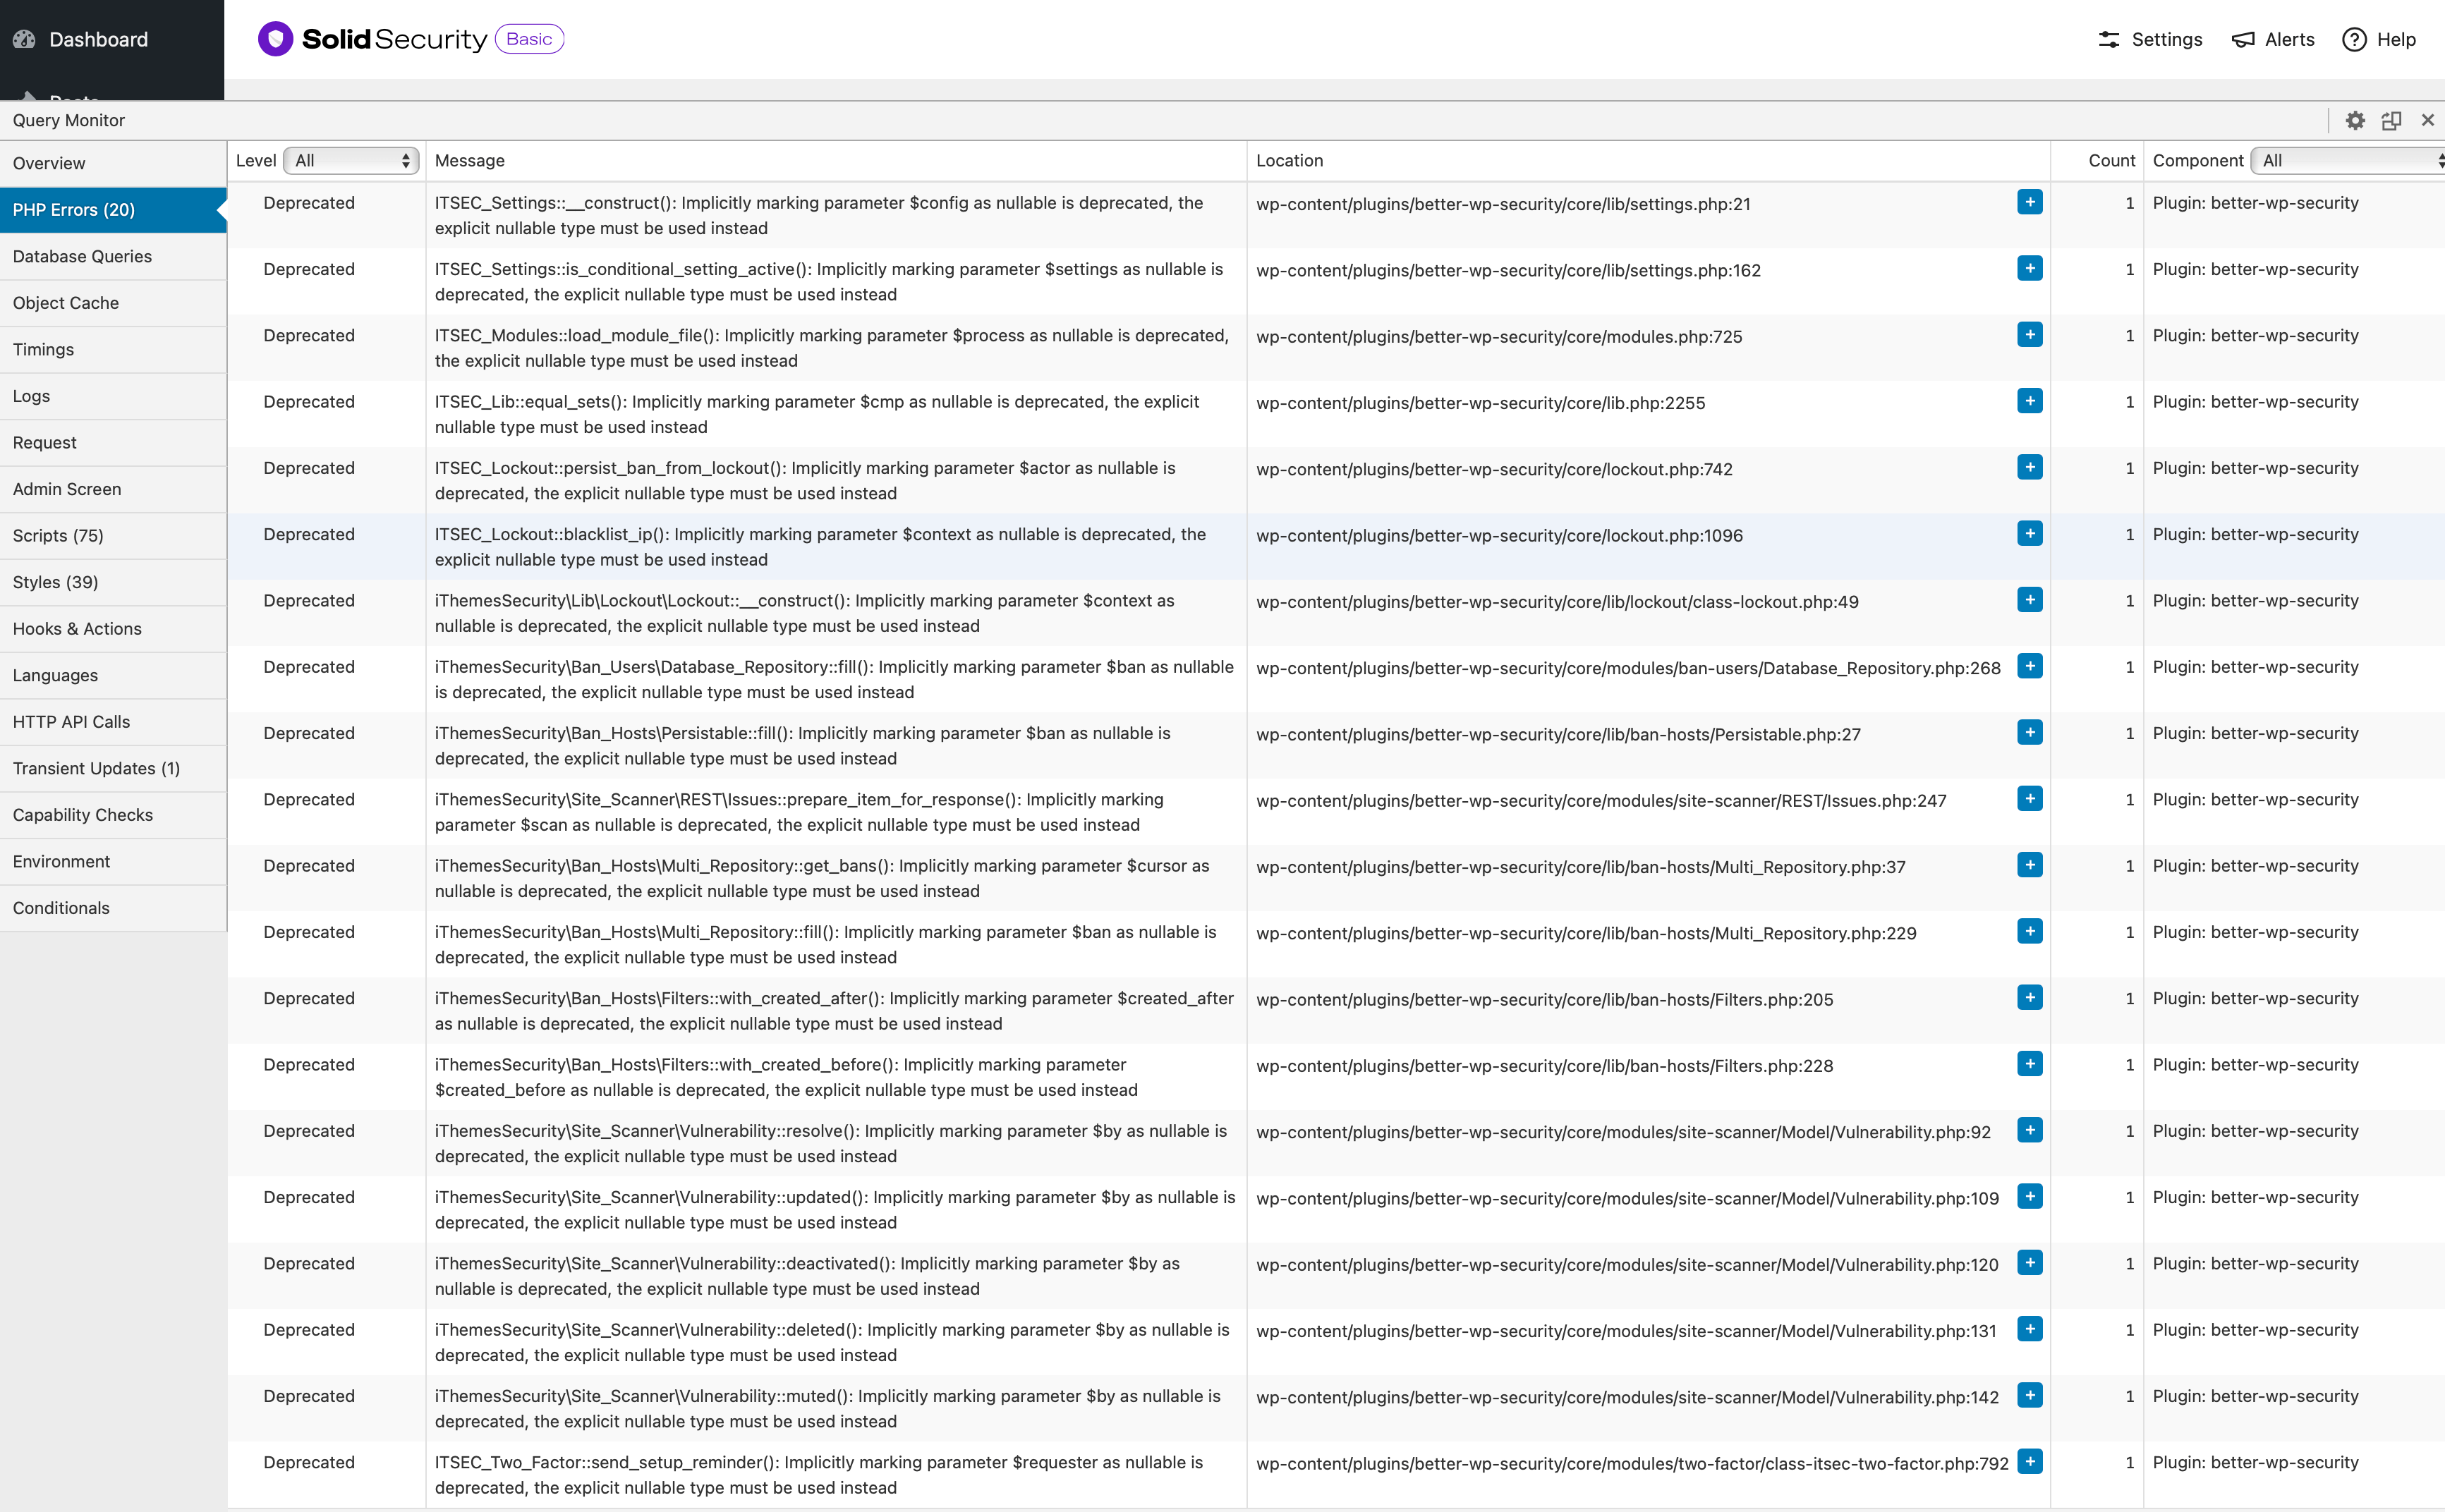Switch to Database Queries panel
Viewport: 2445px width, 1512px height.
tap(82, 256)
